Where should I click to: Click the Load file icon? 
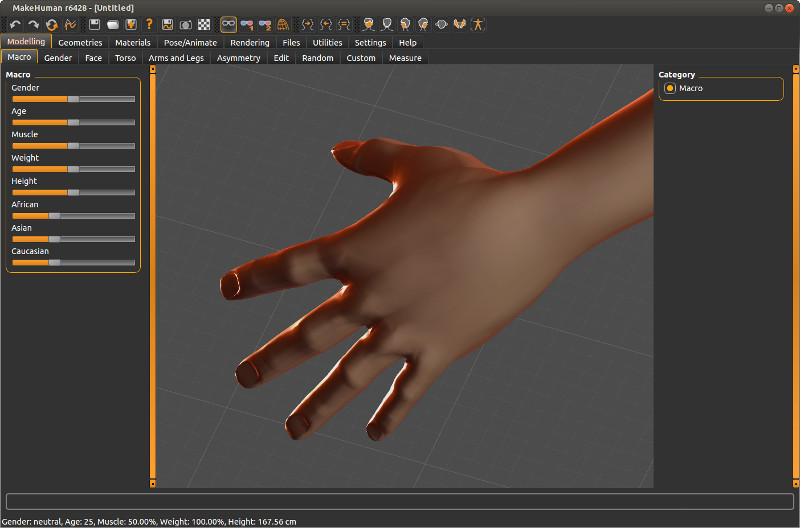pos(113,24)
